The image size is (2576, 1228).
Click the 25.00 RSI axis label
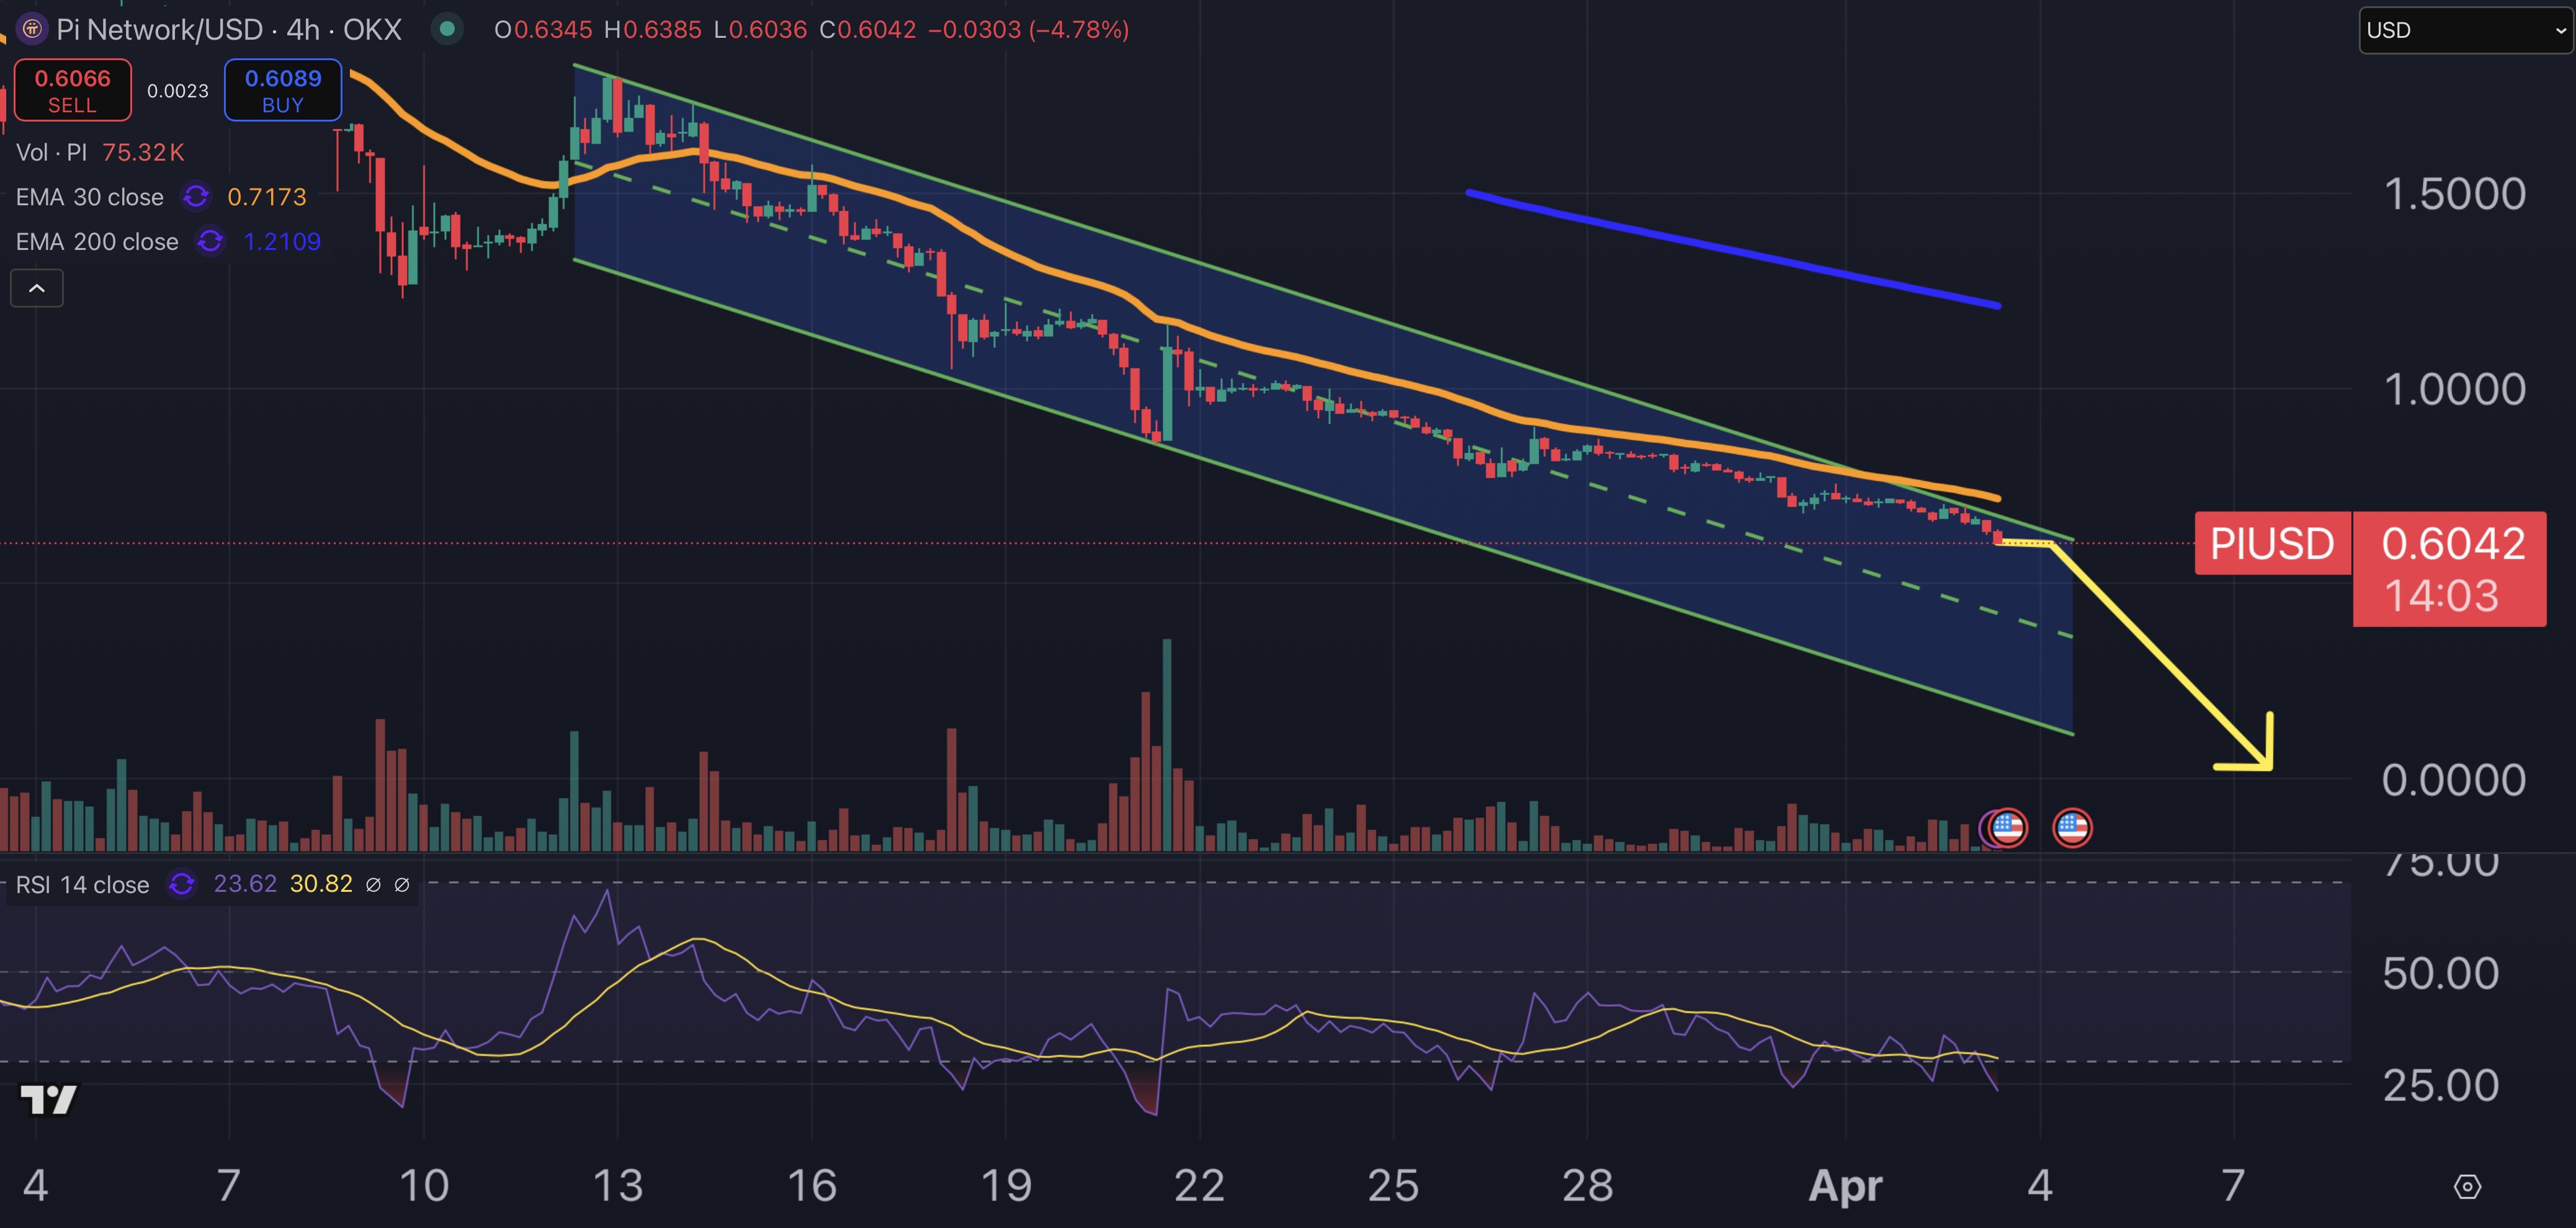point(2441,1085)
